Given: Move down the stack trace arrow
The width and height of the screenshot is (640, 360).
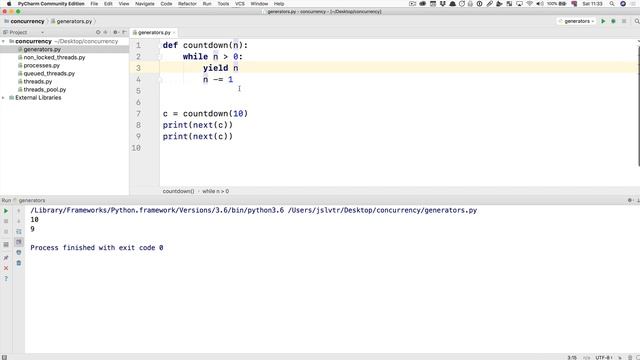Looking at the screenshot, I should coord(19,221).
